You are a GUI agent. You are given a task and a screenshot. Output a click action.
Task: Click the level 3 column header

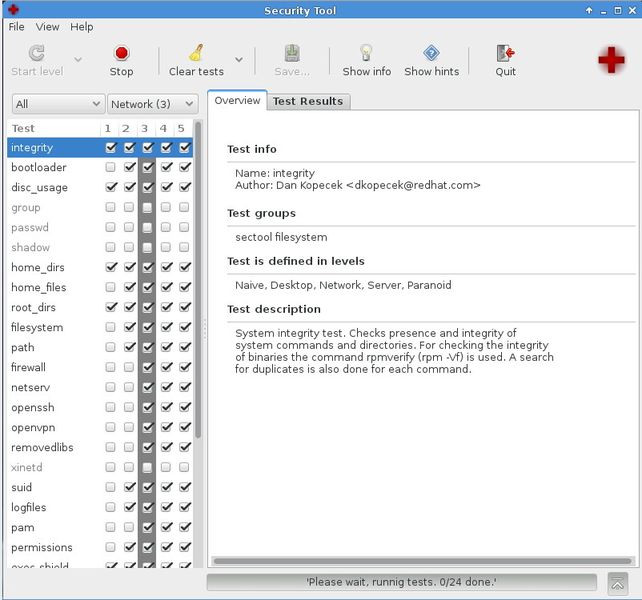click(145, 129)
